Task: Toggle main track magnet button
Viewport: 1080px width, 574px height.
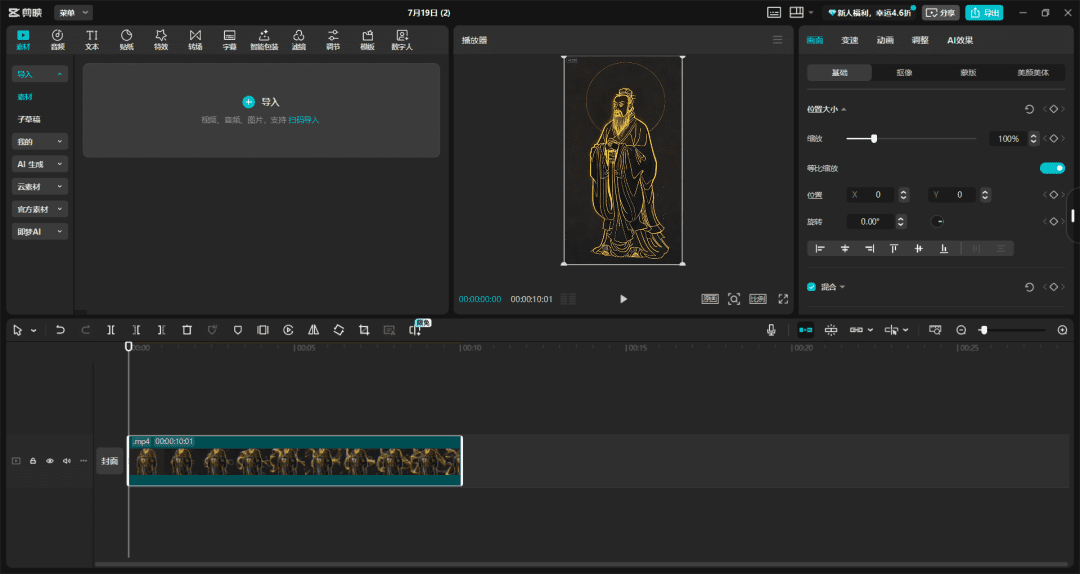Action: point(805,330)
